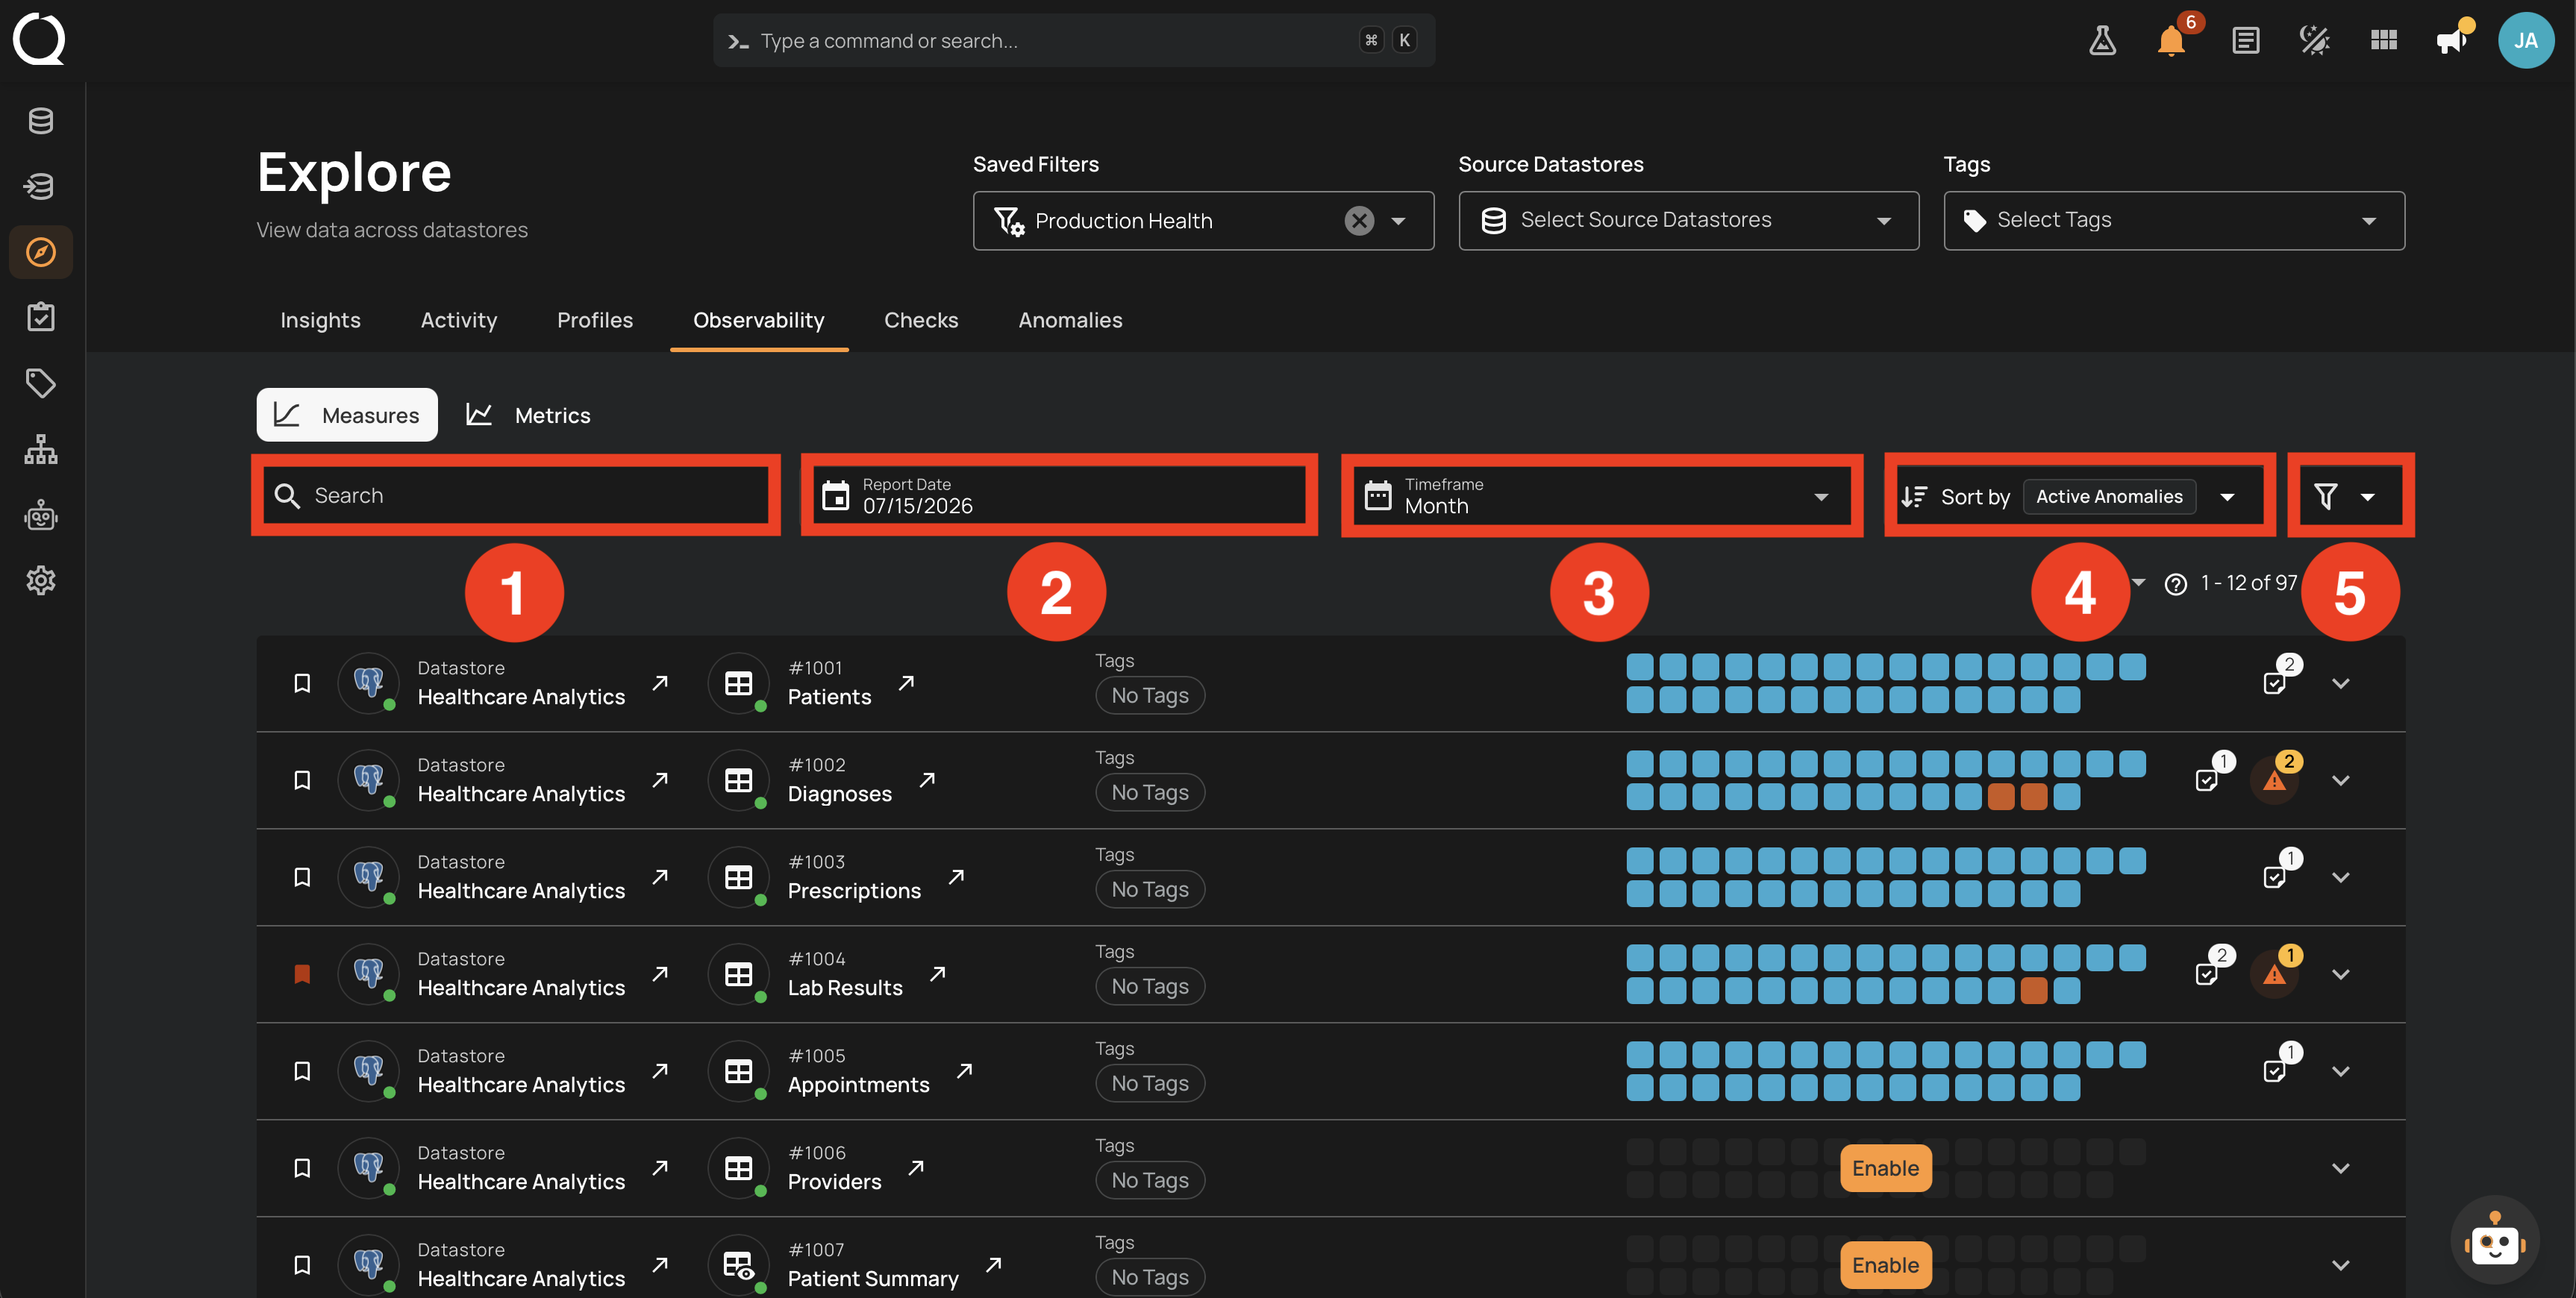Open the Sort by Active Anomalies dropdown
Image resolution: width=2576 pixels, height=1298 pixels.
pyautogui.click(x=2080, y=496)
